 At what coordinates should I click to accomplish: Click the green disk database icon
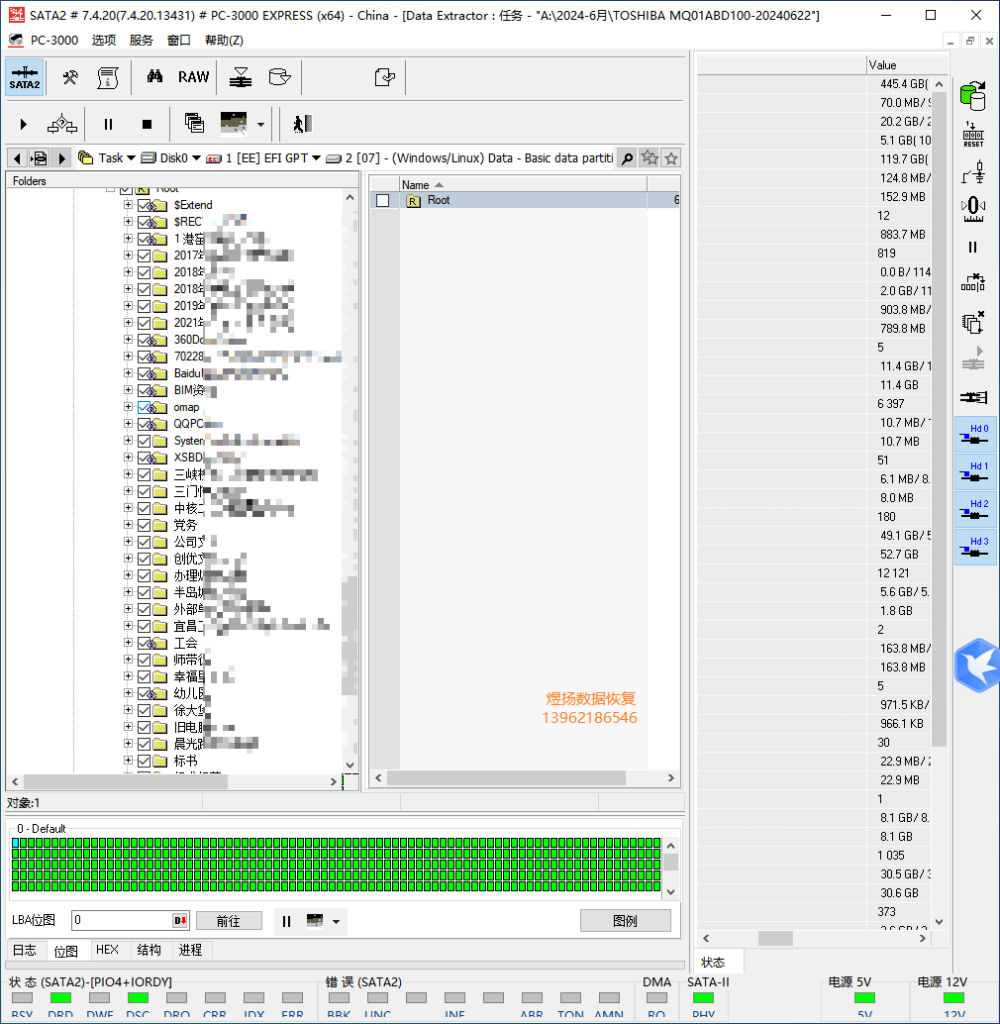pyautogui.click(x=973, y=97)
